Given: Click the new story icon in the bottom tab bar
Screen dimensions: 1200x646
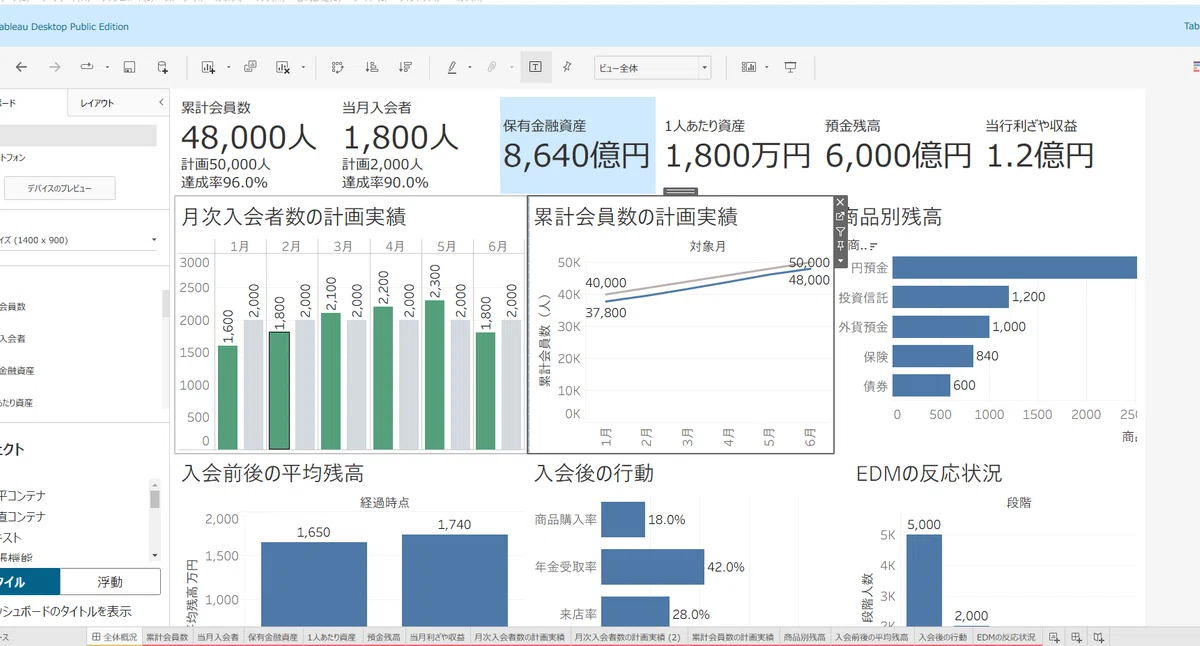Looking at the screenshot, I should point(1098,637).
